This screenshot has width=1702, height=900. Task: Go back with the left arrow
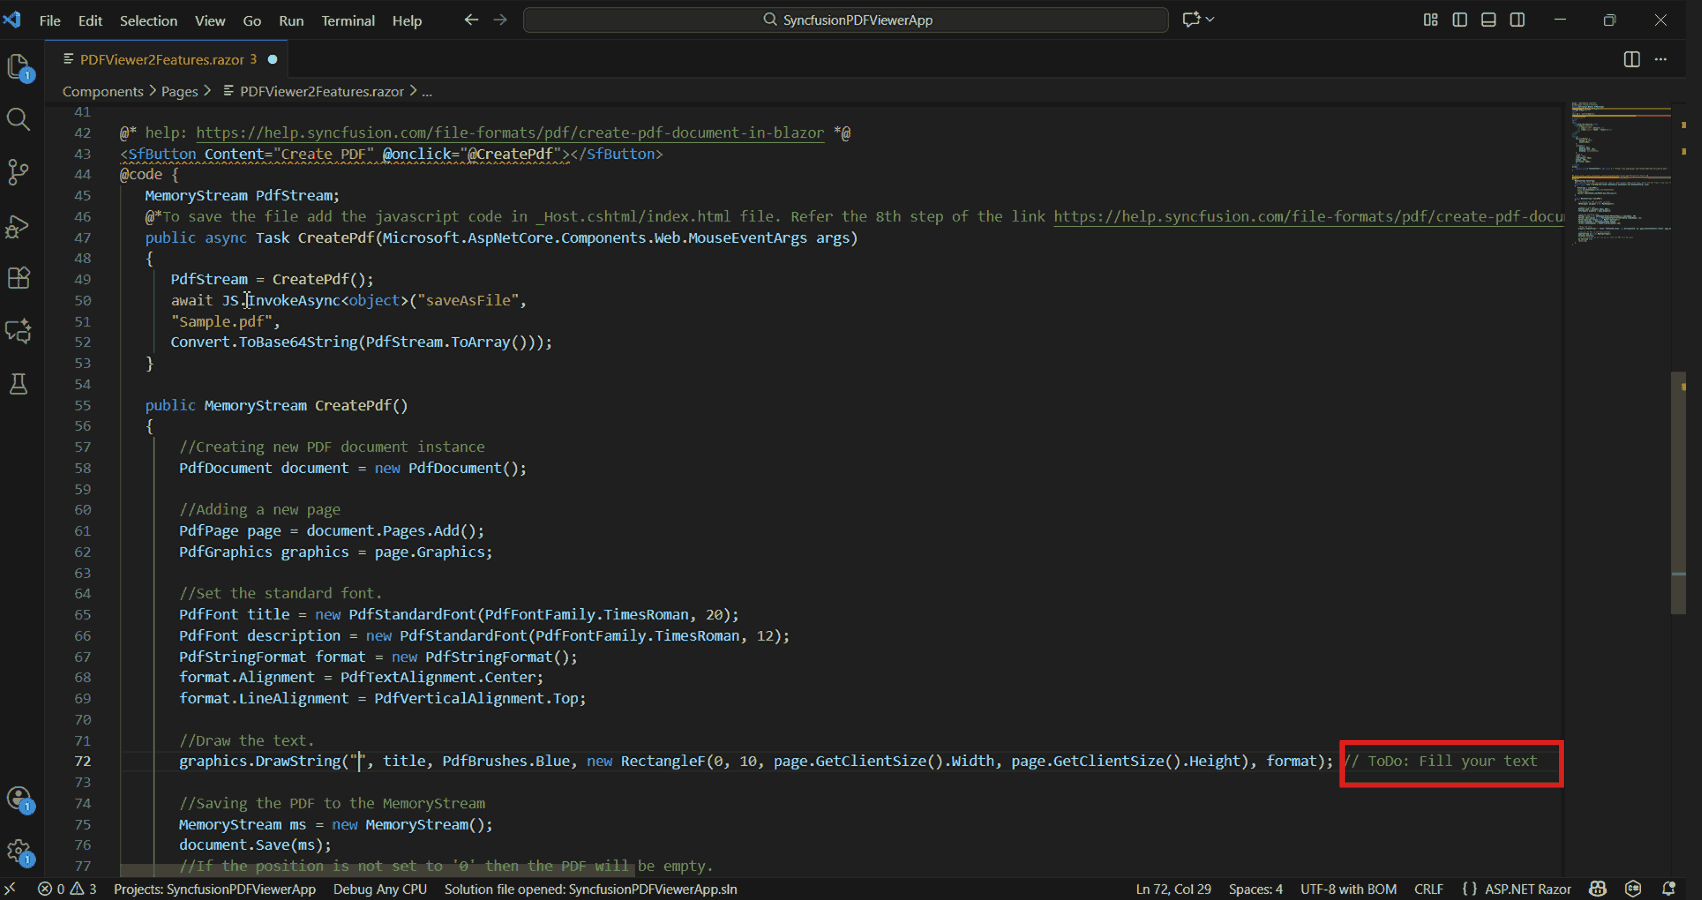[x=471, y=20]
